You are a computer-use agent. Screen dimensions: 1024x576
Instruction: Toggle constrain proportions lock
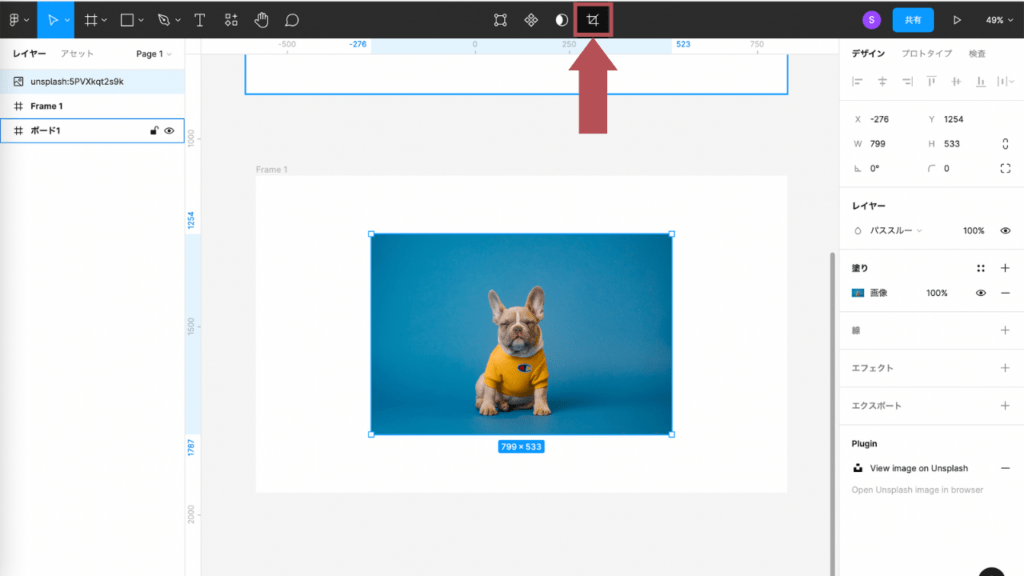coord(1005,144)
